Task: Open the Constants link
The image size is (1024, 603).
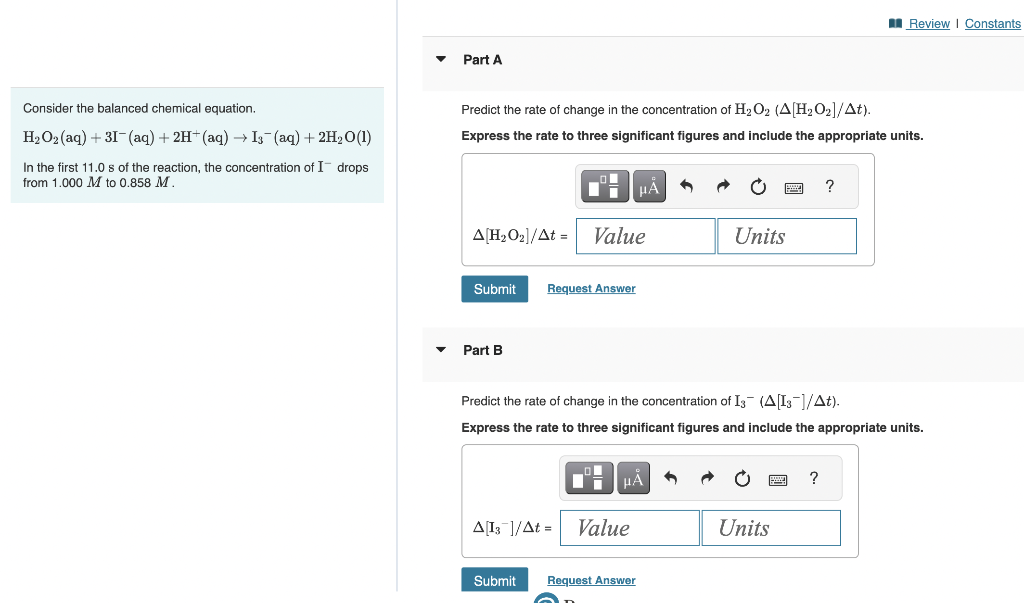Action: point(992,23)
